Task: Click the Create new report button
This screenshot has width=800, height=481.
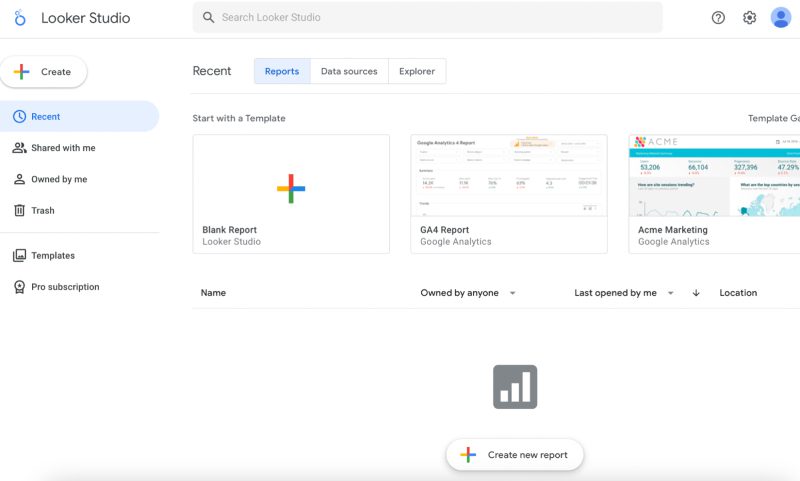Action: pyautogui.click(x=515, y=454)
